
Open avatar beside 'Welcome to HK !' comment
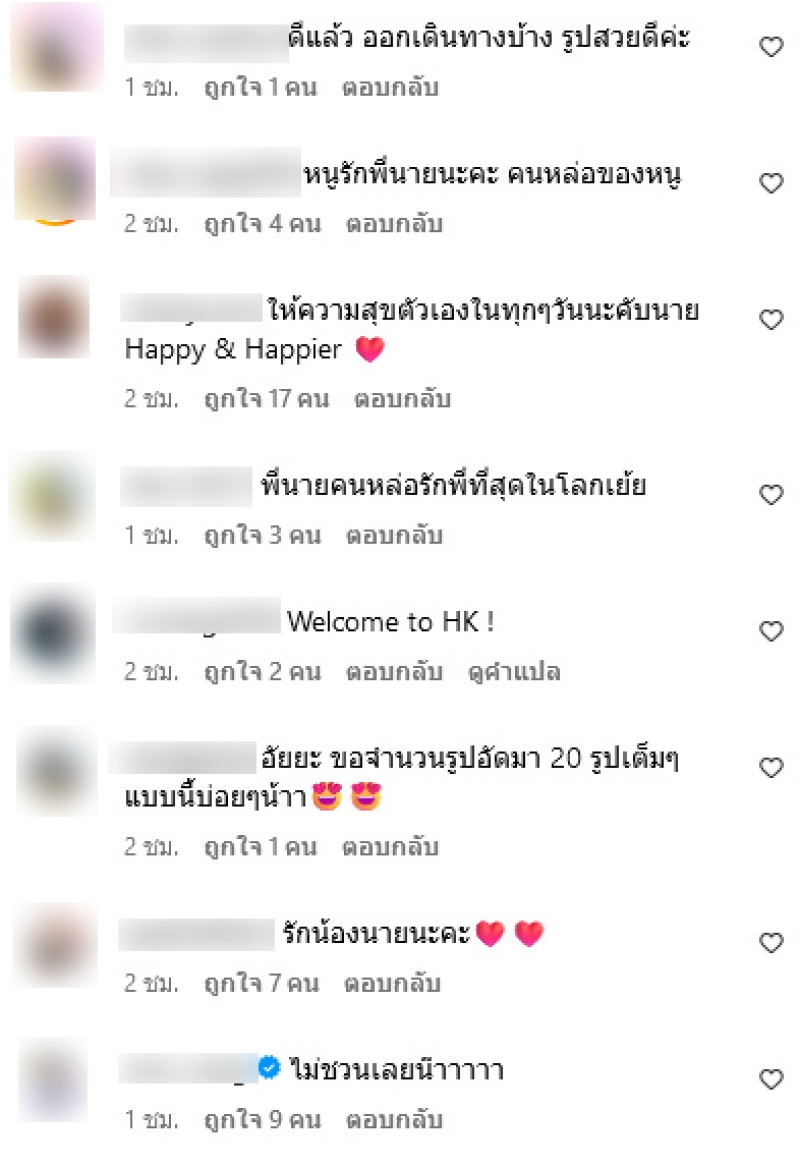[x=53, y=633]
